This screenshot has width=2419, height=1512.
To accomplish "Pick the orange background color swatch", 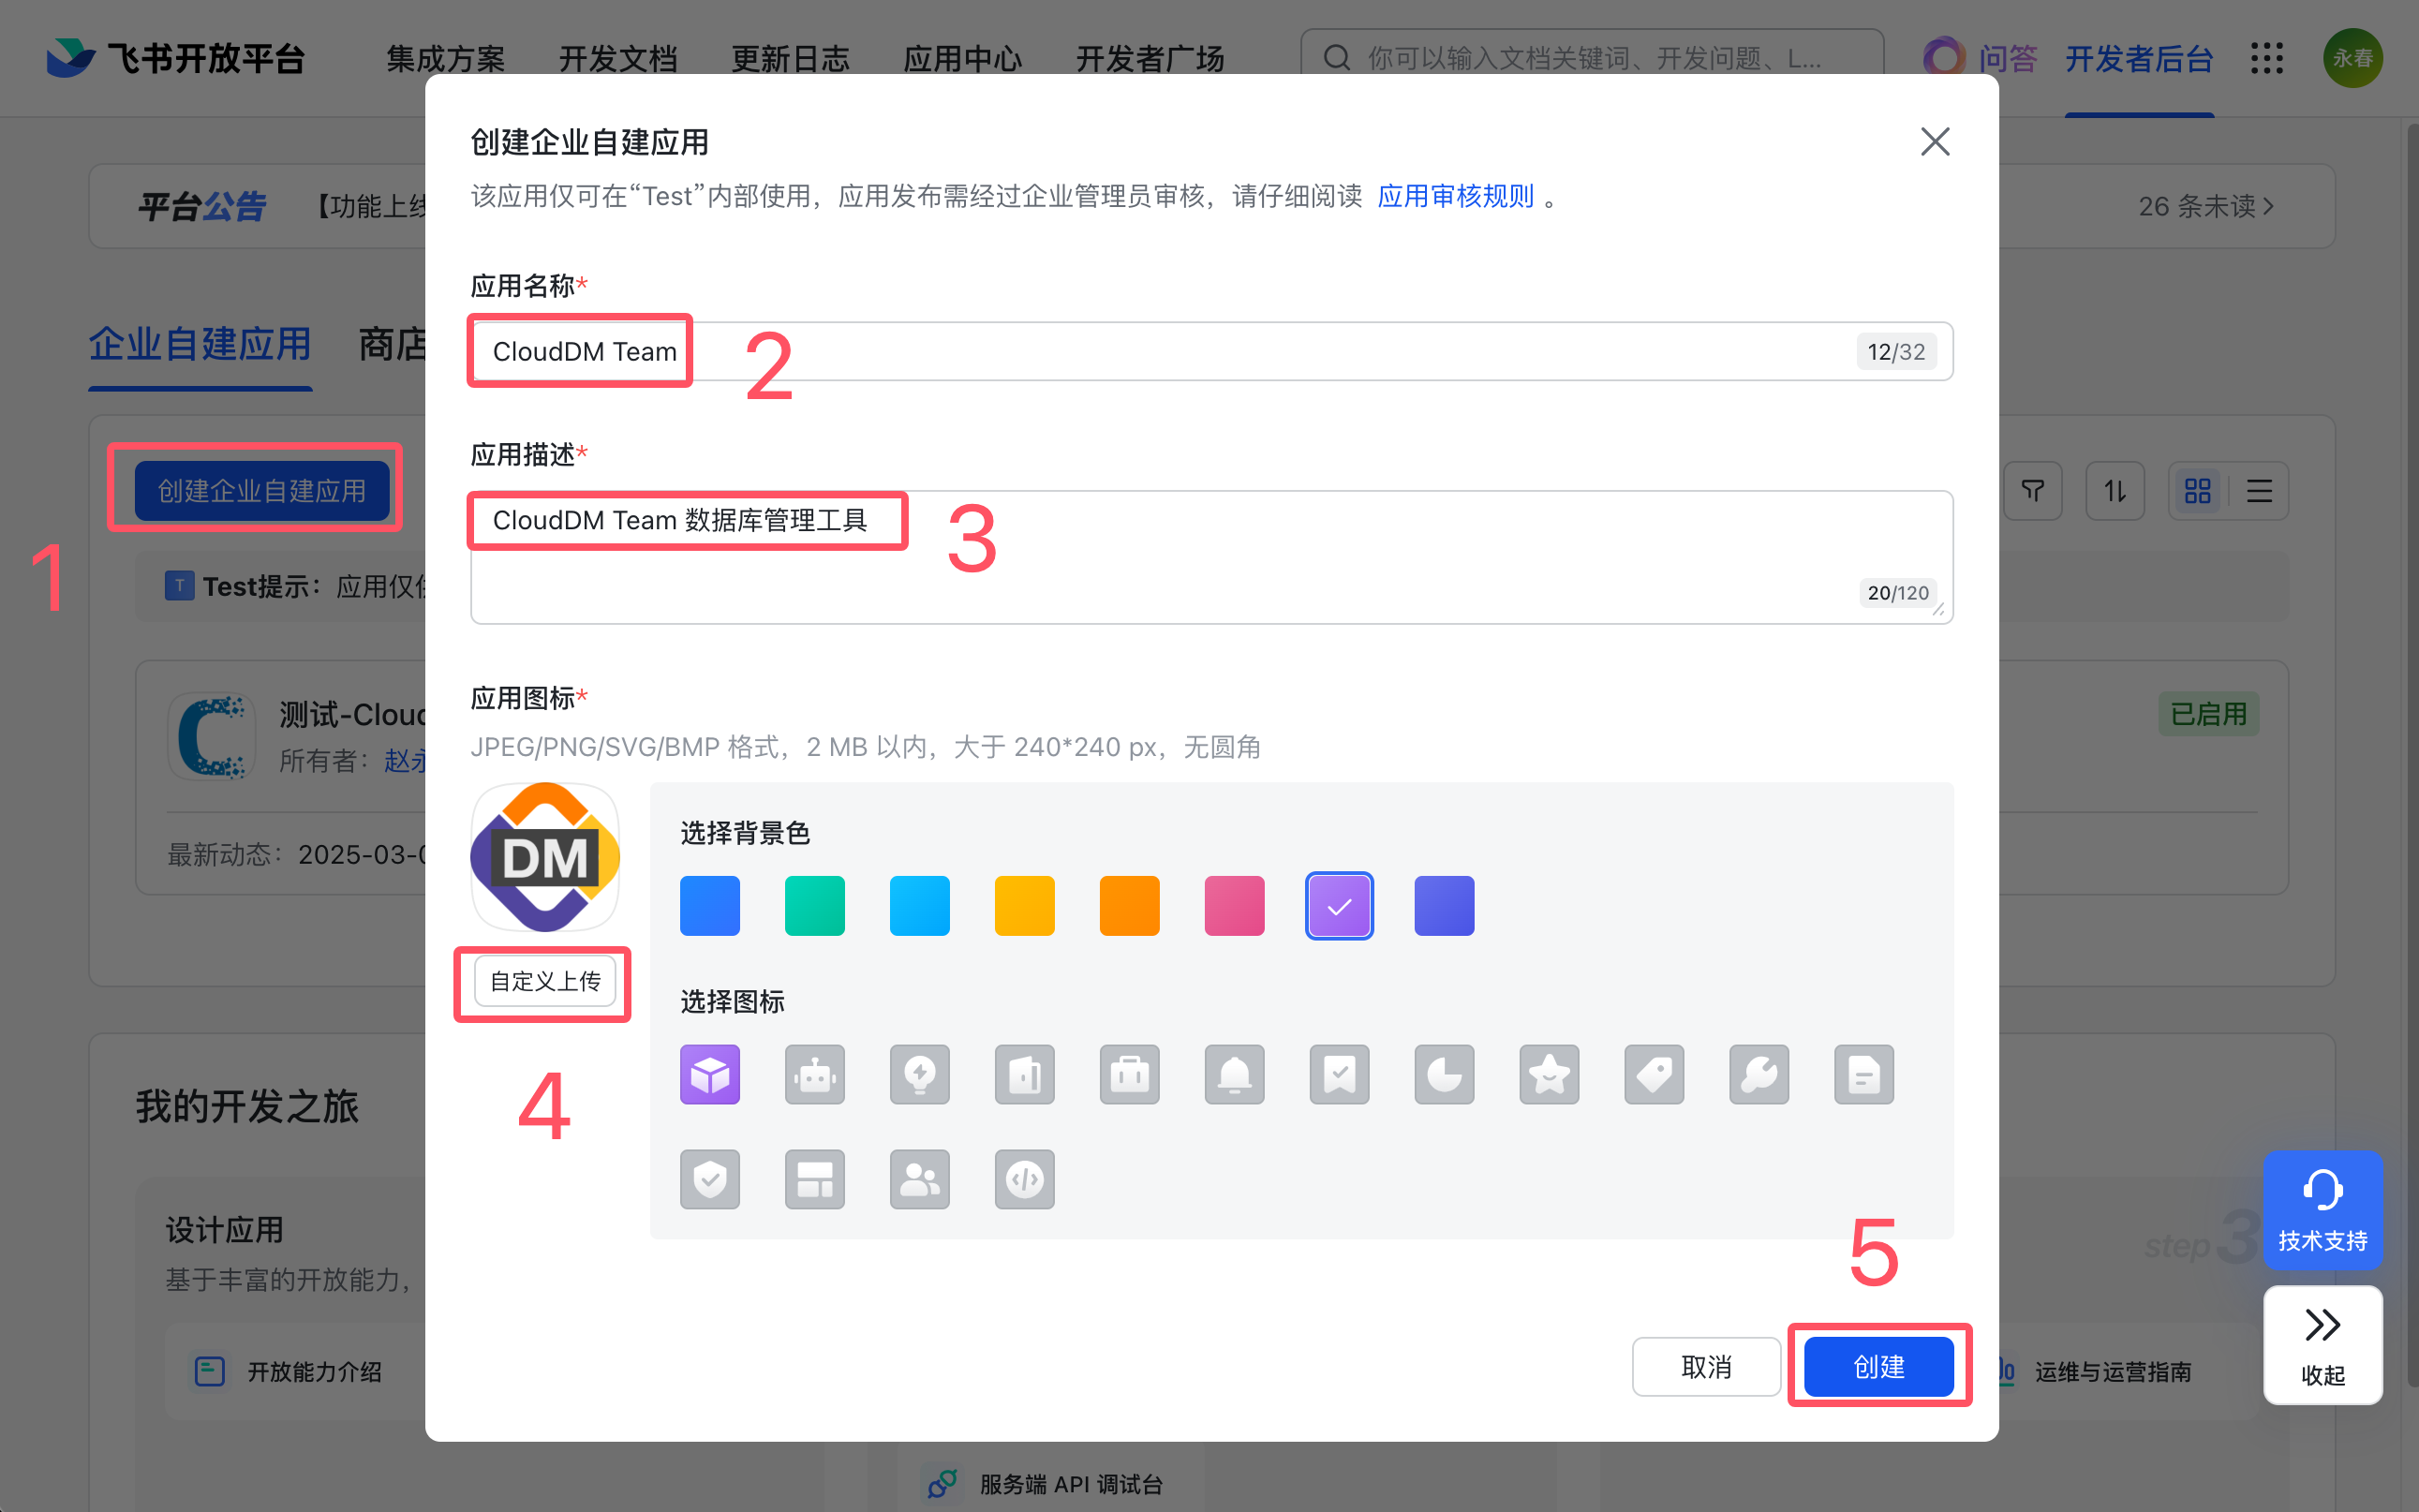I will point(1129,906).
